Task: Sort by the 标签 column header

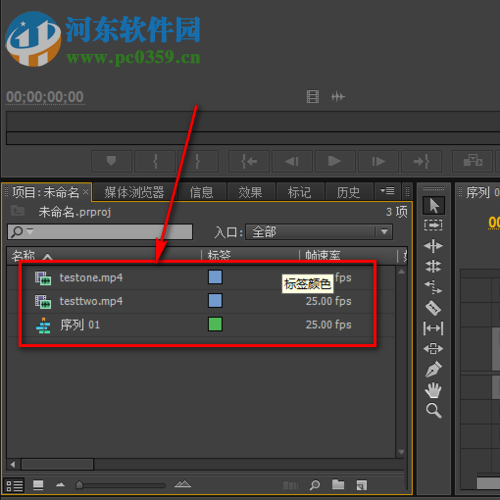Action: pyautogui.click(x=219, y=256)
